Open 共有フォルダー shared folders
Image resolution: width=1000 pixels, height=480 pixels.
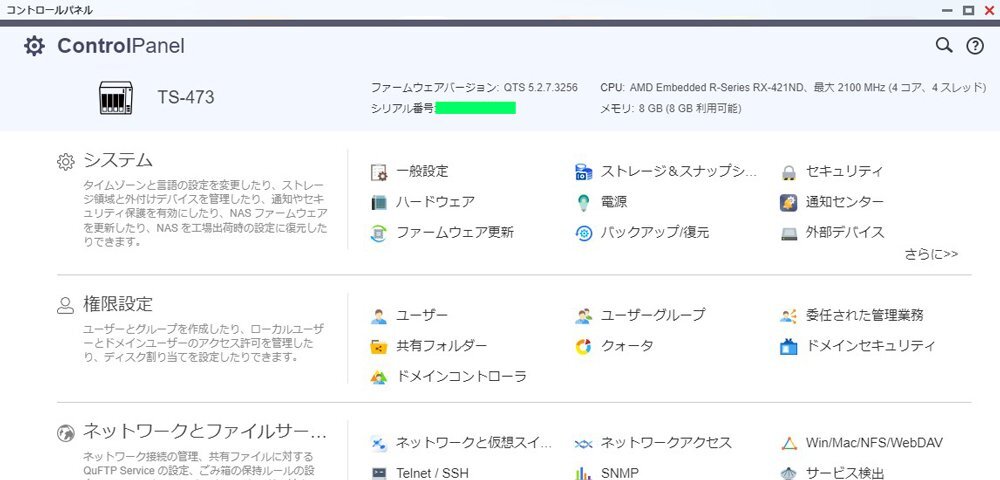(x=441, y=346)
